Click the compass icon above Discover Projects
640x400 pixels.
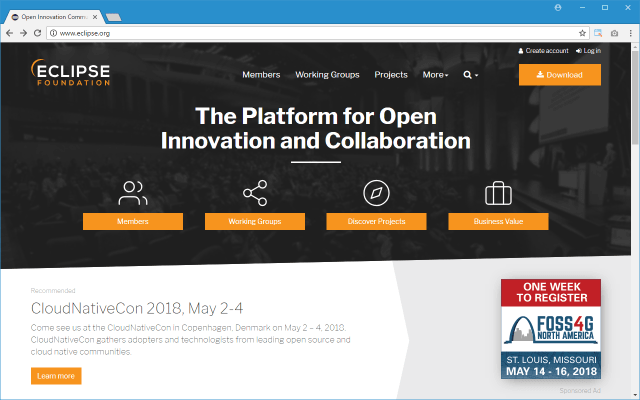pos(376,193)
